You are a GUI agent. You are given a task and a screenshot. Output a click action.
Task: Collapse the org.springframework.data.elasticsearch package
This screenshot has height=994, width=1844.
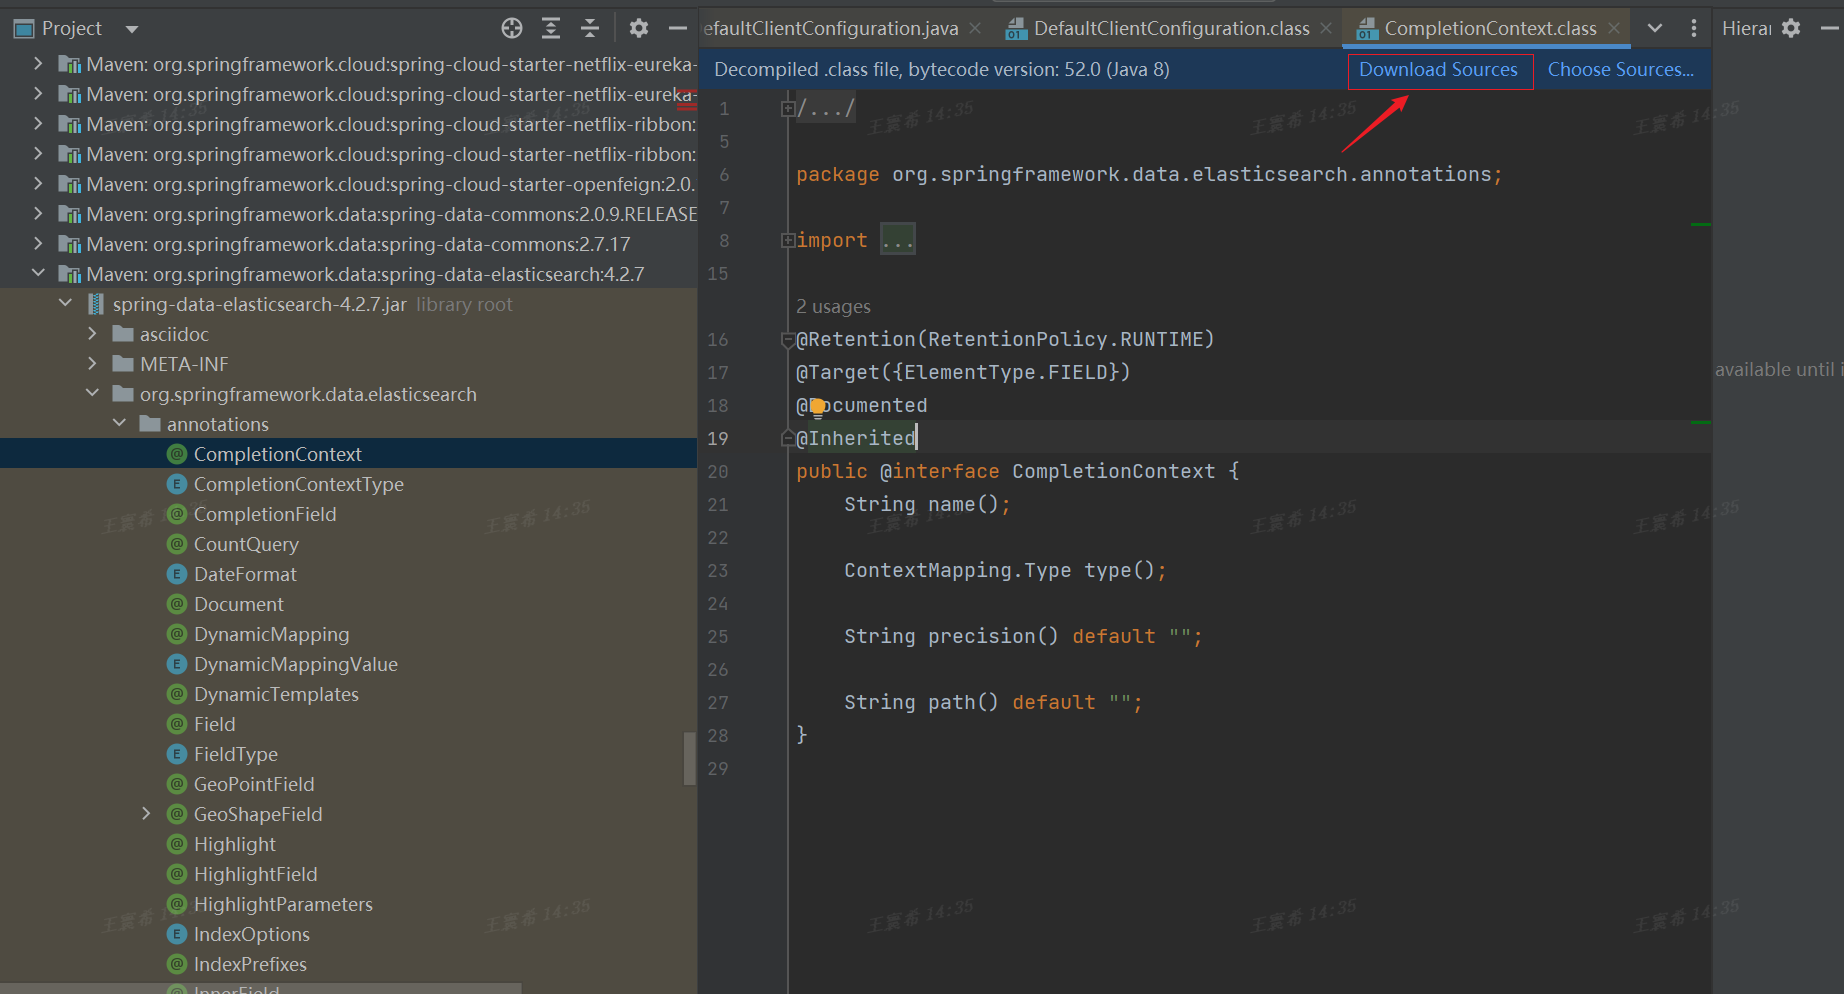pyautogui.click(x=92, y=393)
